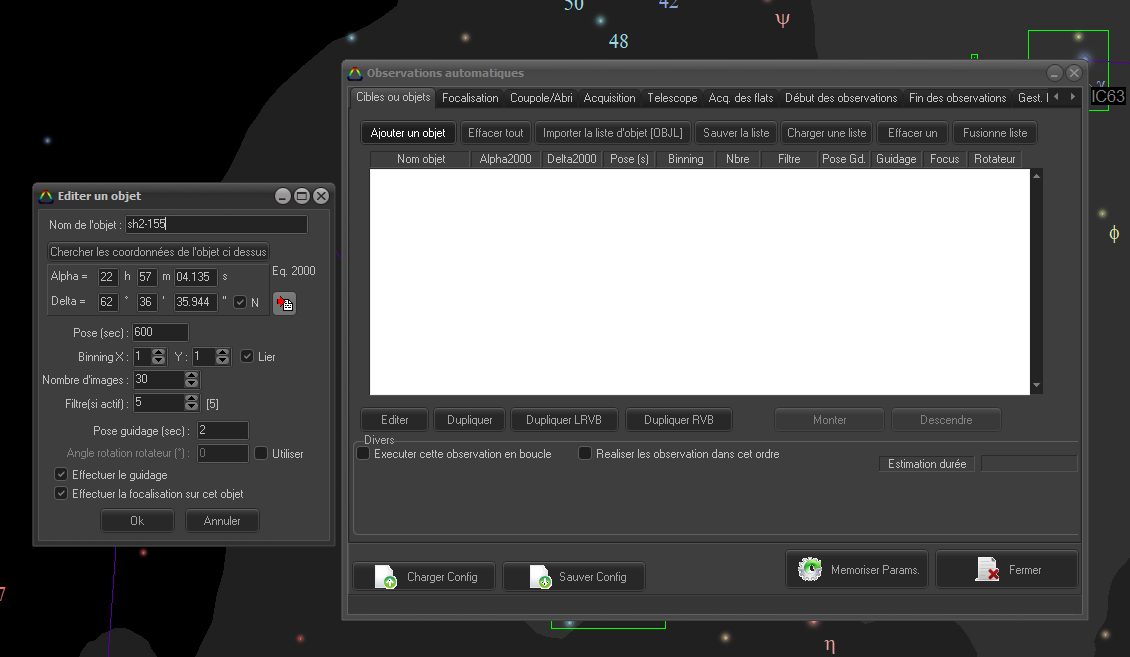Viewport: 1130px width, 657px height.
Task: Open the Coupole/Abri tab
Action: pyautogui.click(x=541, y=98)
